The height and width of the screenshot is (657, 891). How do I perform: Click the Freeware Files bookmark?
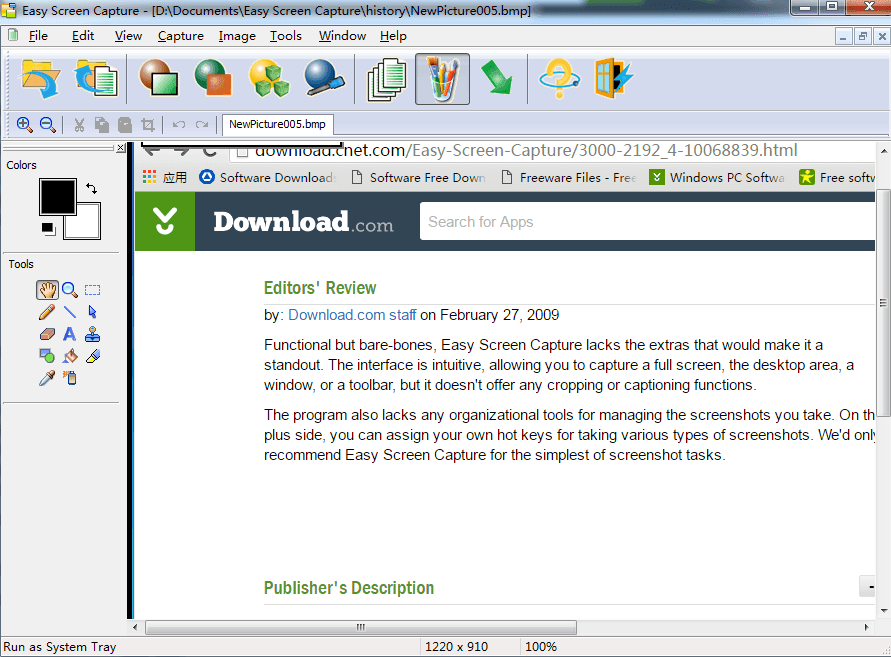click(x=569, y=177)
